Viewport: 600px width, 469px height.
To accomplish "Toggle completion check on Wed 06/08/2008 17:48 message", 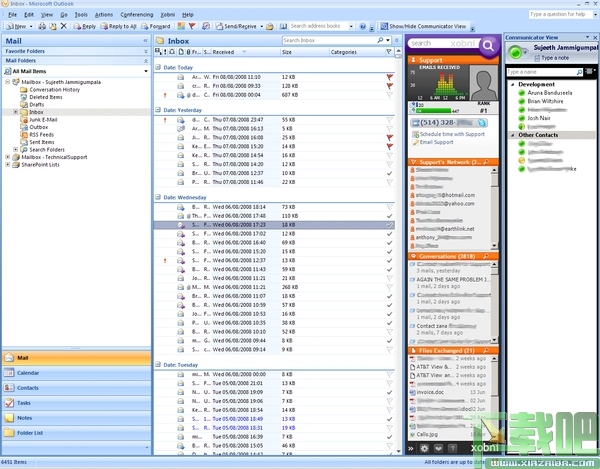I will pyautogui.click(x=390, y=216).
